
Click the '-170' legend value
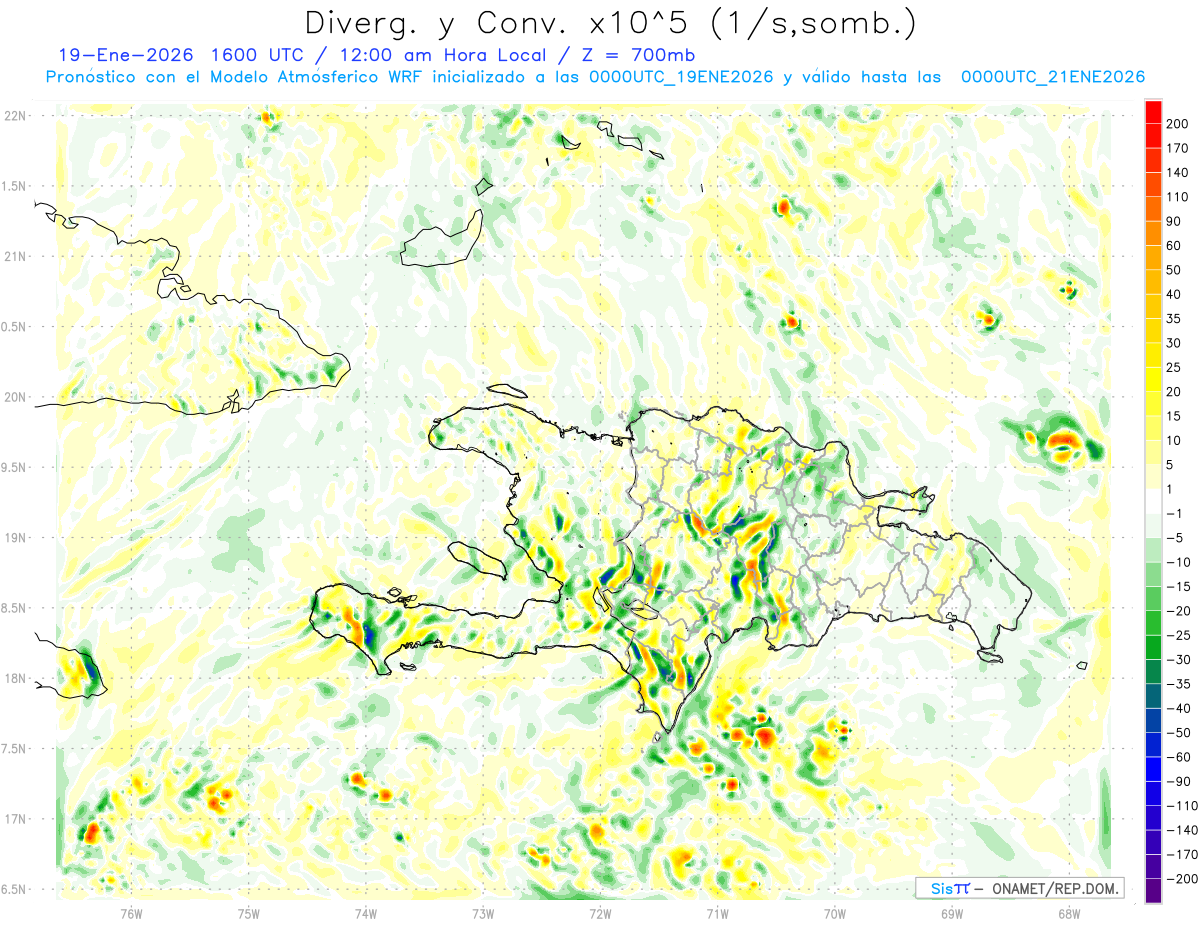[x=1181, y=854]
